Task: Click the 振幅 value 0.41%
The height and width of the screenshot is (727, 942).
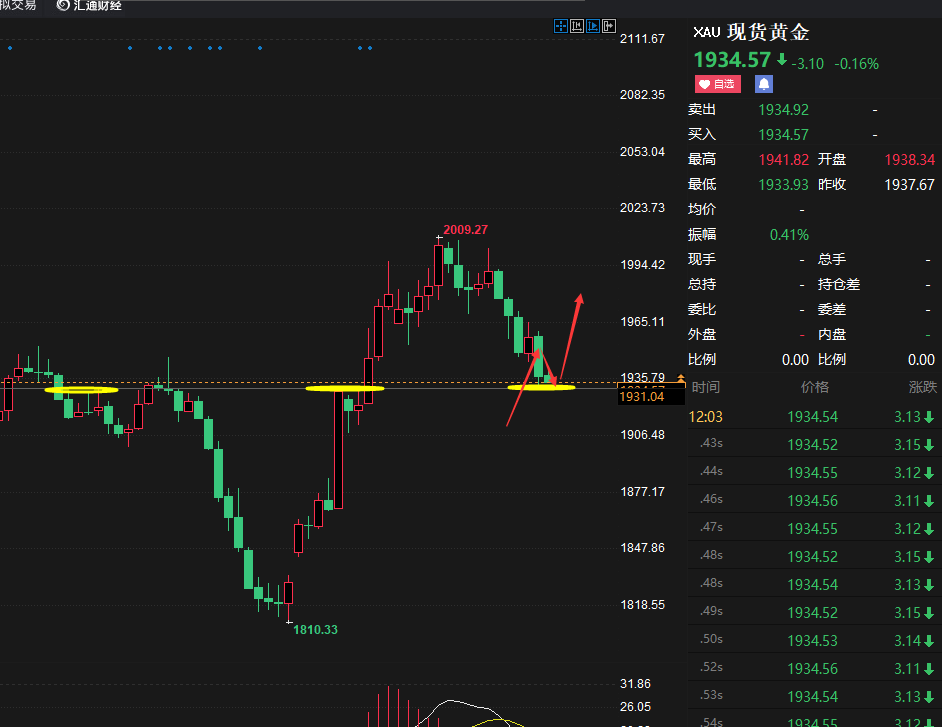Action: point(789,235)
